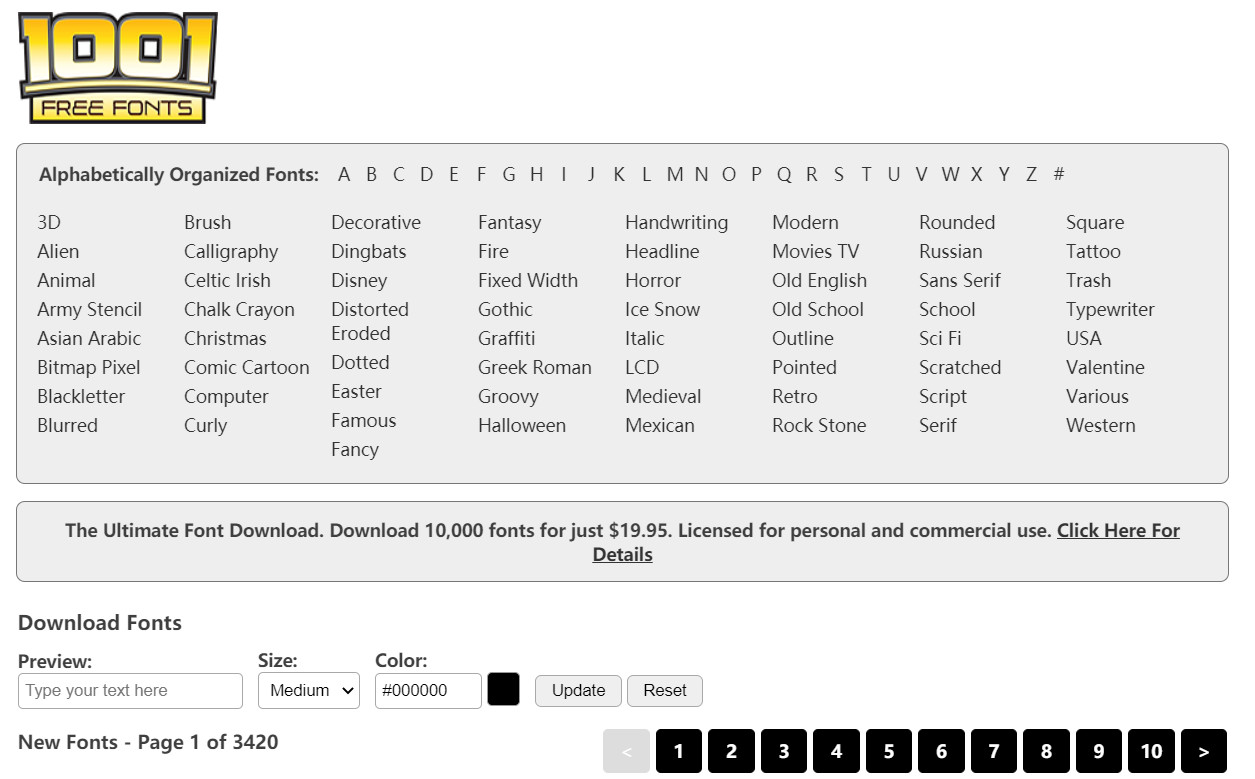Browse fonts starting with letter Z

(1031, 174)
